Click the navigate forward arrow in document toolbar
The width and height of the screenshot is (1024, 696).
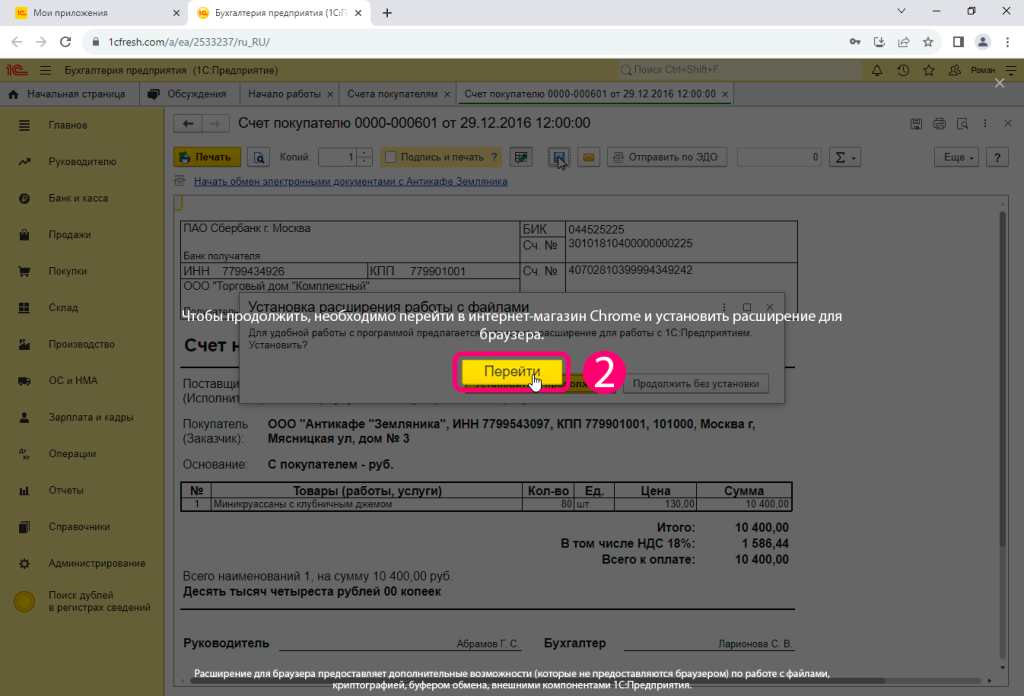(x=216, y=123)
